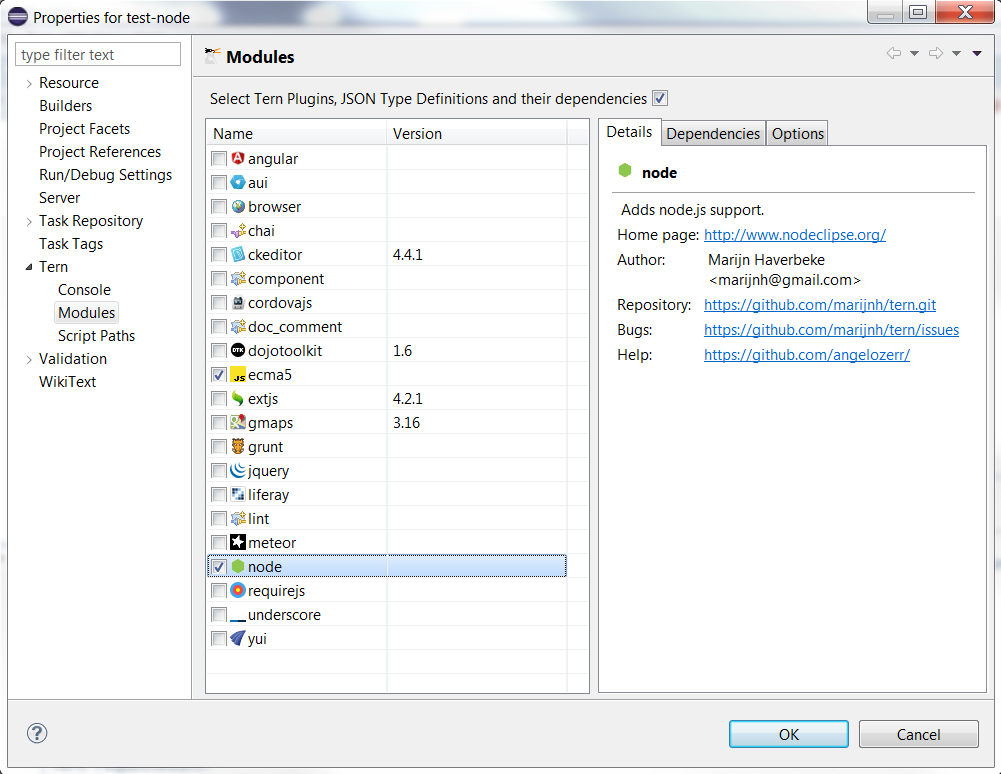Open the nodeclipse.org home page link

click(x=794, y=235)
